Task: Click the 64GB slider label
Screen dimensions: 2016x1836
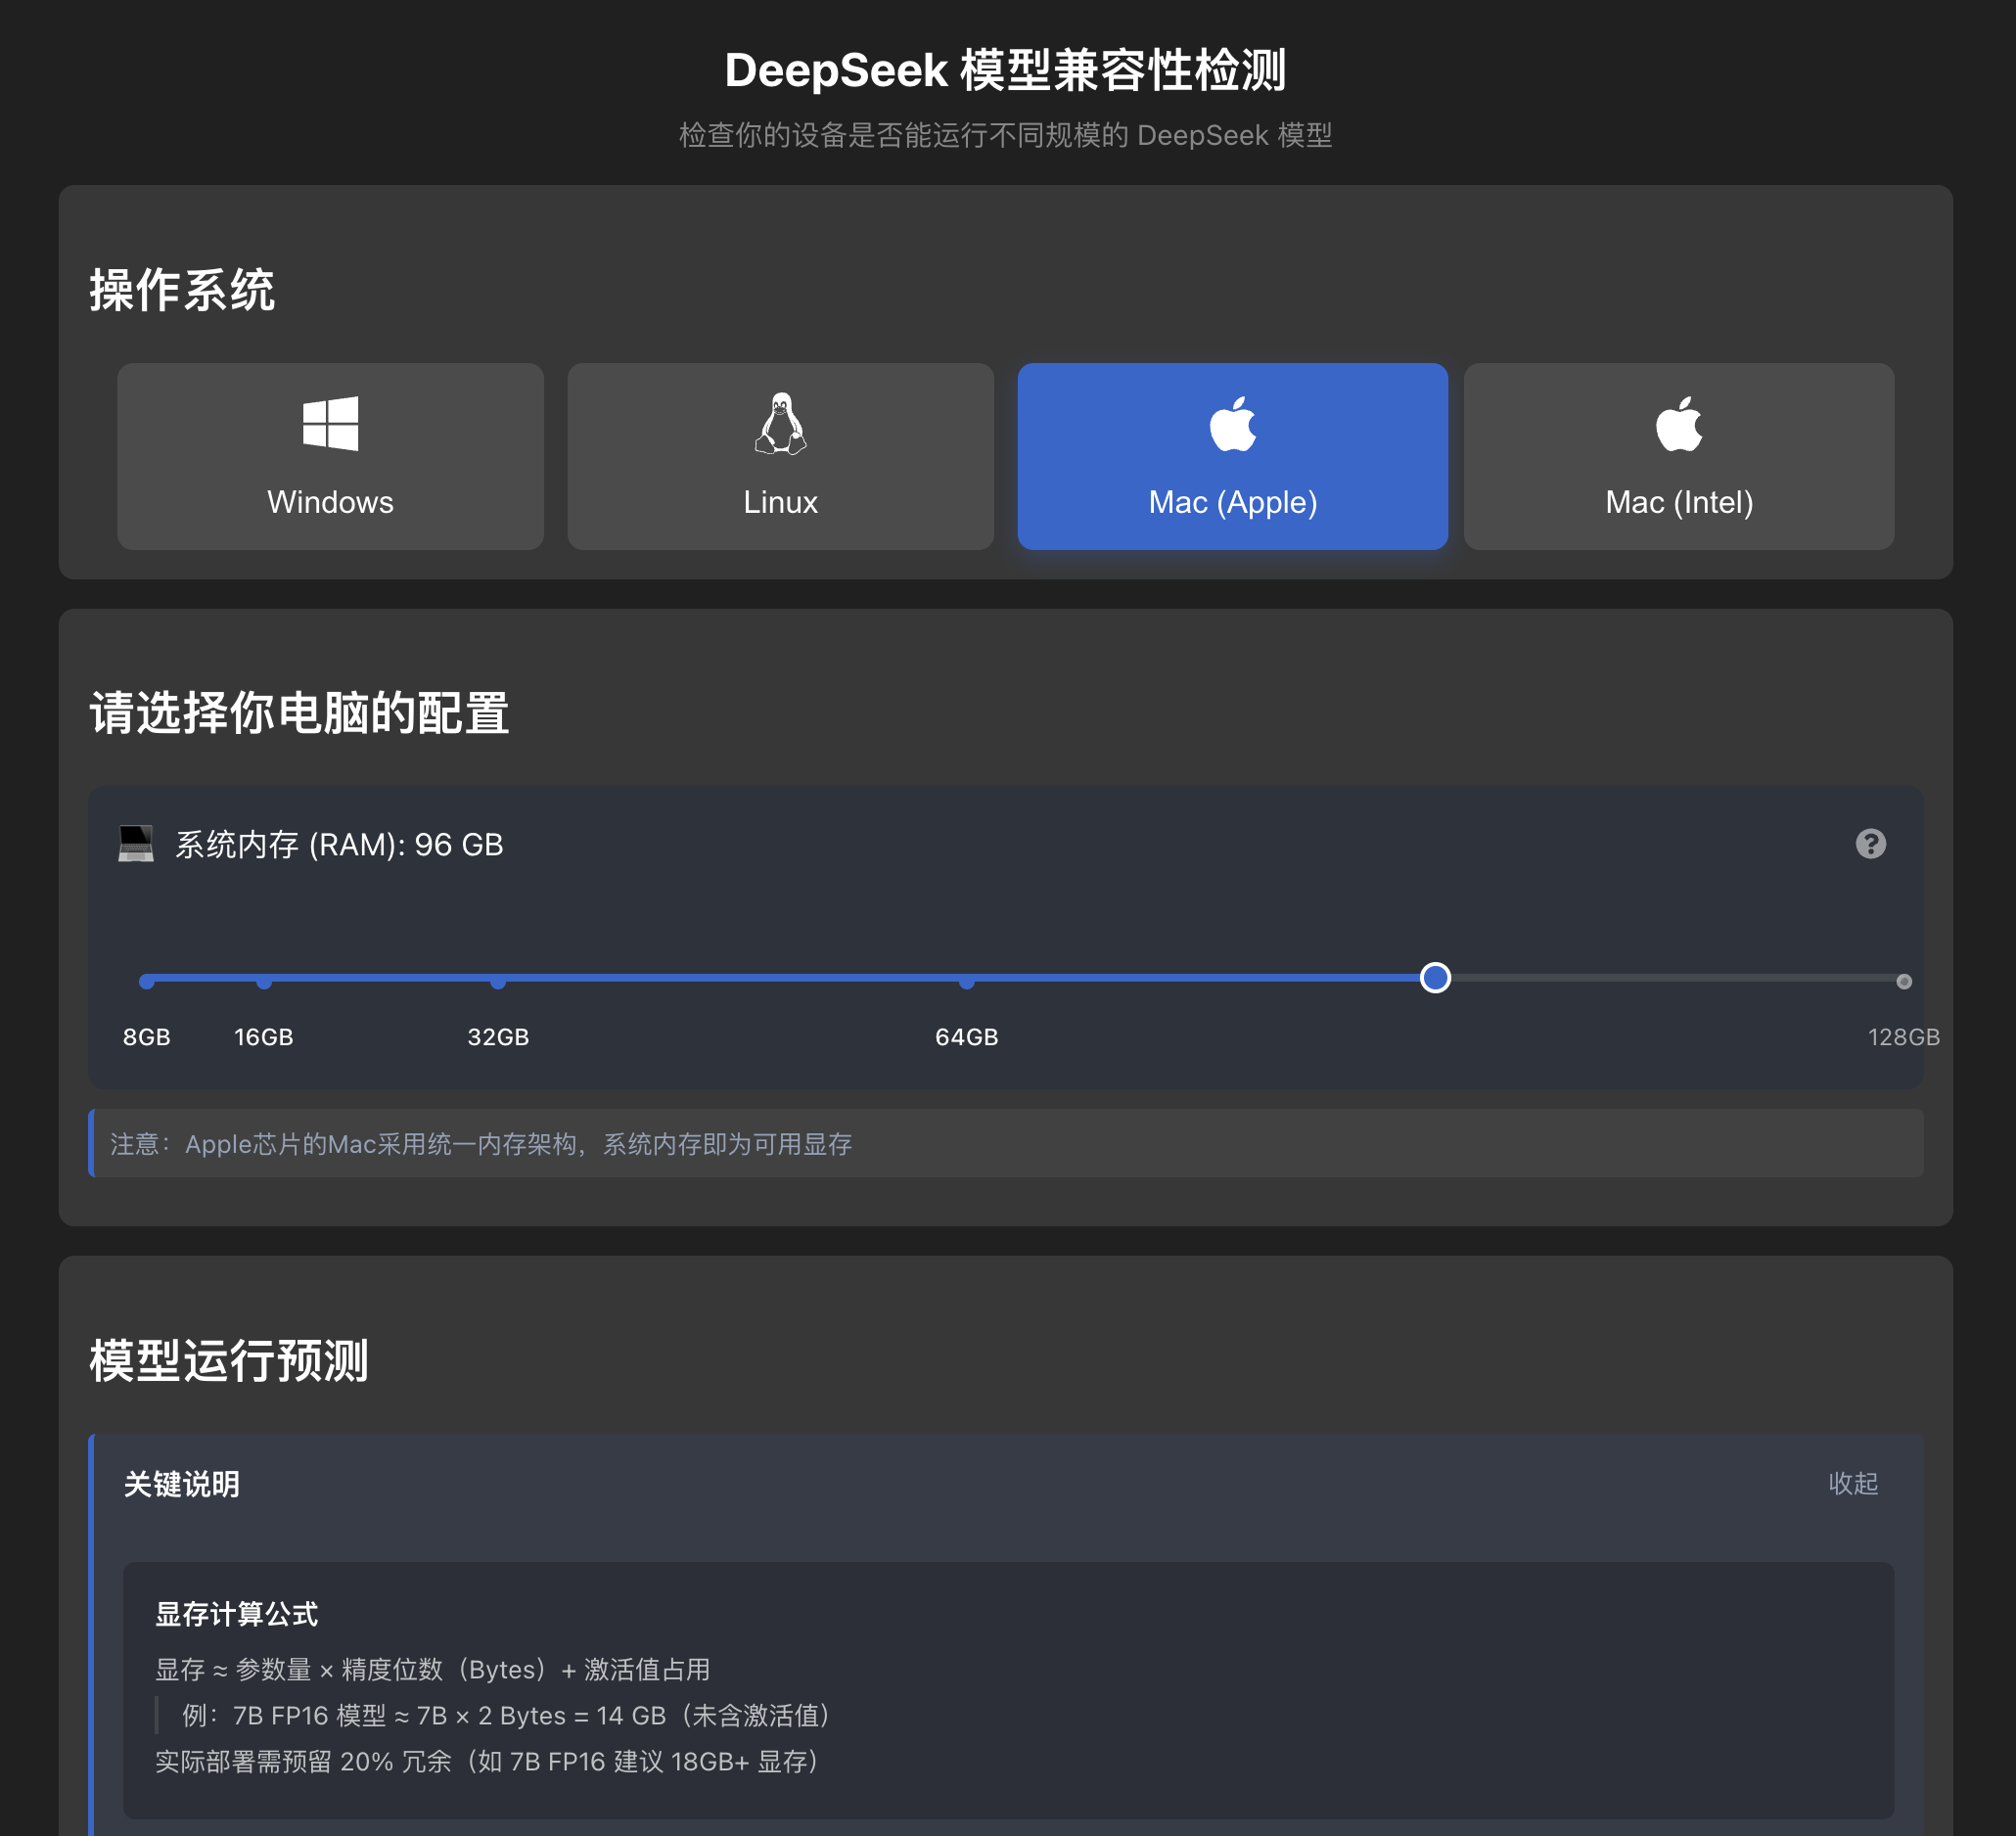Action: pyautogui.click(x=967, y=1037)
